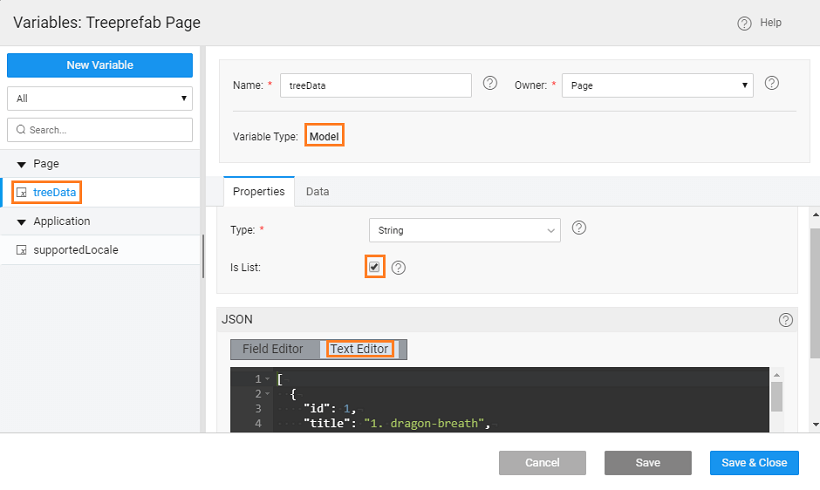The height and width of the screenshot is (490, 820).
Task: Click help icon next to Name field
Action: click(x=490, y=84)
